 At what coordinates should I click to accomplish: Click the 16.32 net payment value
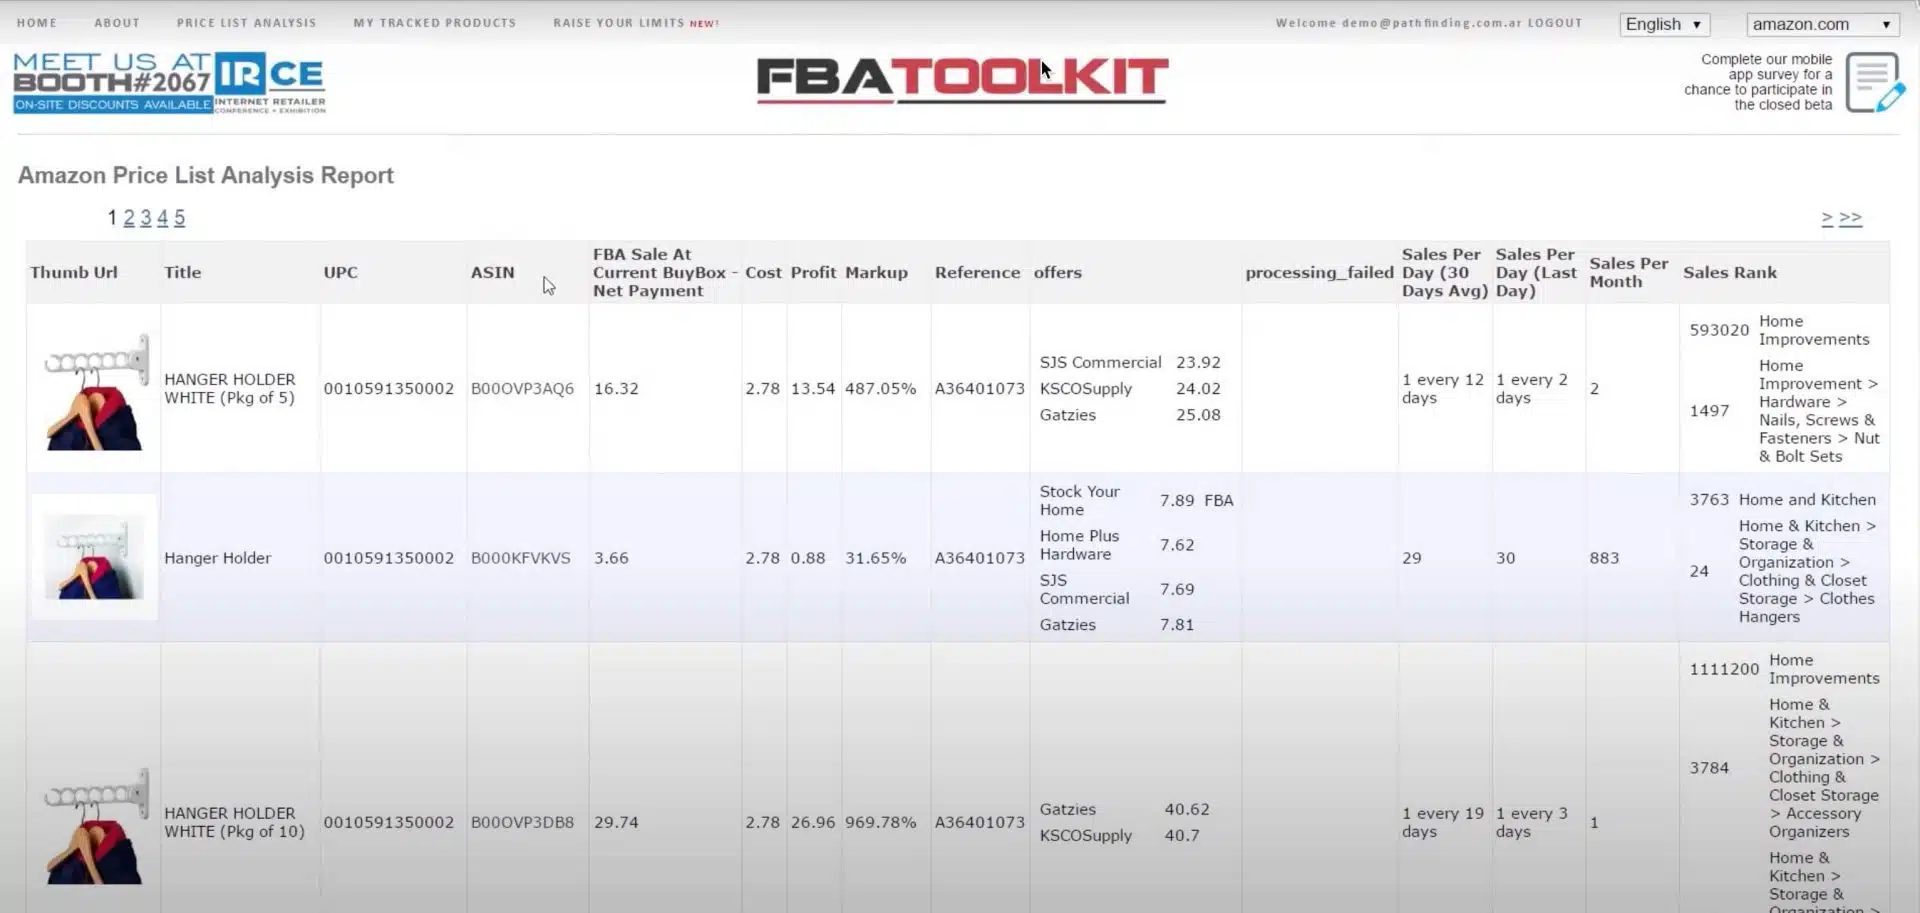pyautogui.click(x=616, y=388)
